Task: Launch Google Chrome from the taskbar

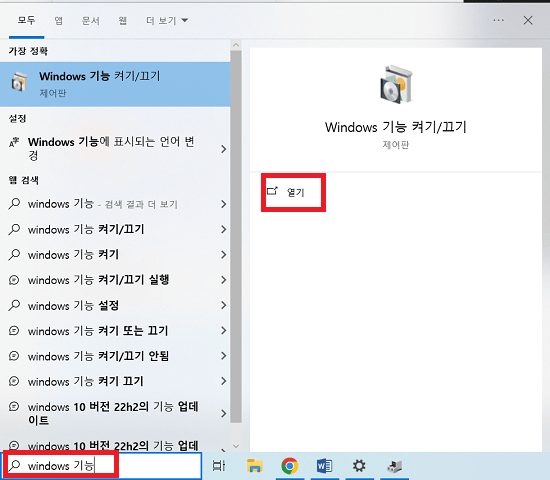Action: coord(289,466)
